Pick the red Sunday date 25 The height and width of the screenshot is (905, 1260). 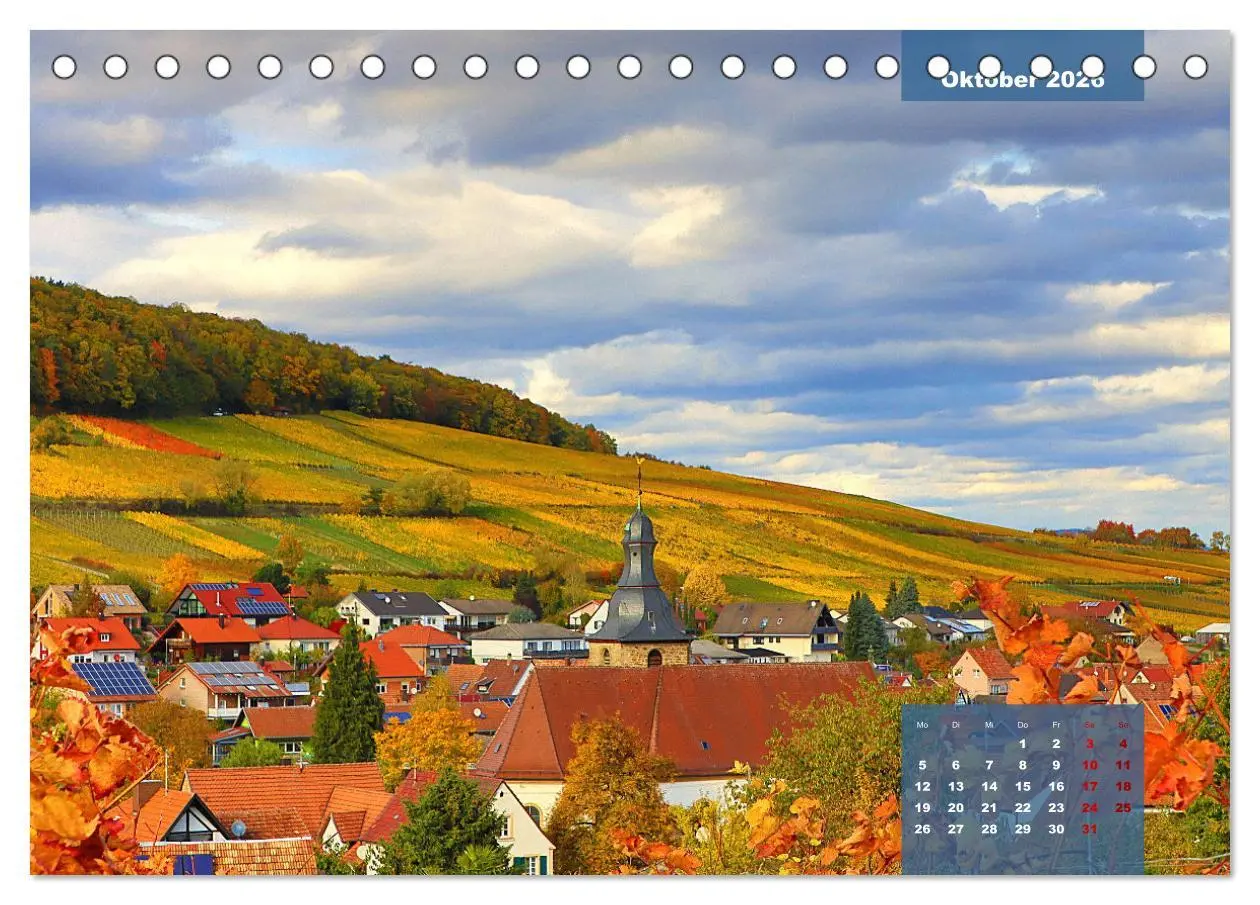point(1123,808)
